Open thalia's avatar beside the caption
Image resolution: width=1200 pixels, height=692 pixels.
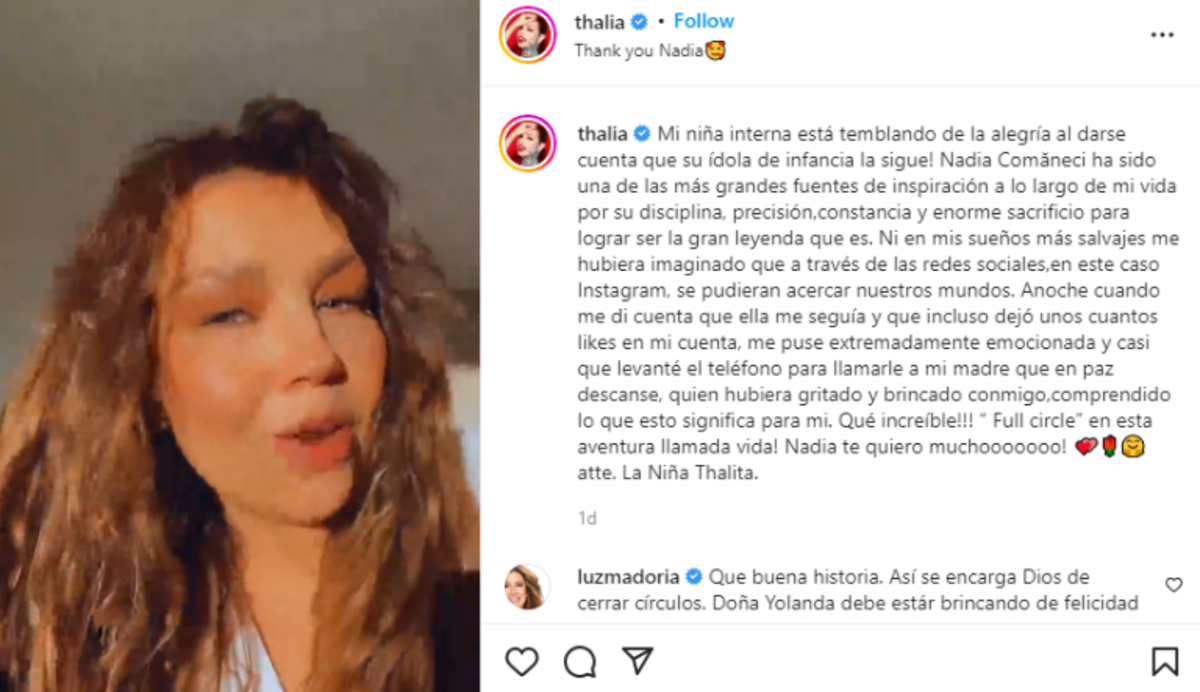[528, 143]
